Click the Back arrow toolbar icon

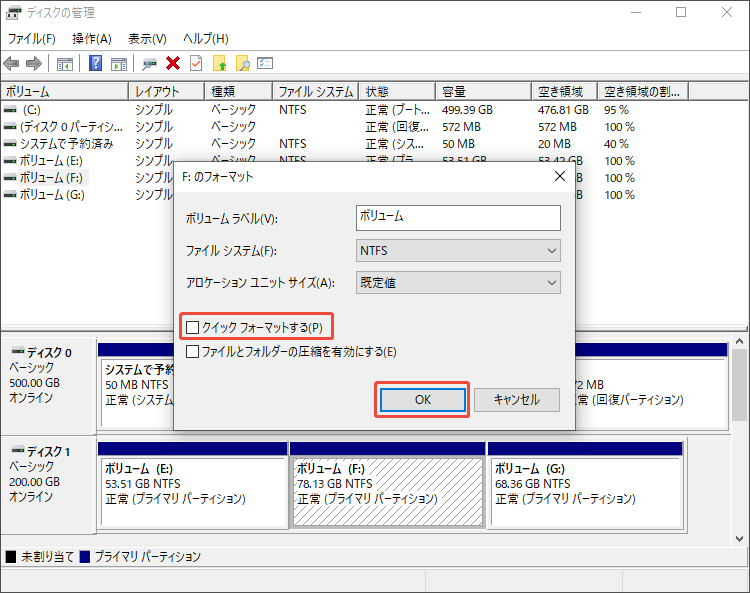coord(11,63)
